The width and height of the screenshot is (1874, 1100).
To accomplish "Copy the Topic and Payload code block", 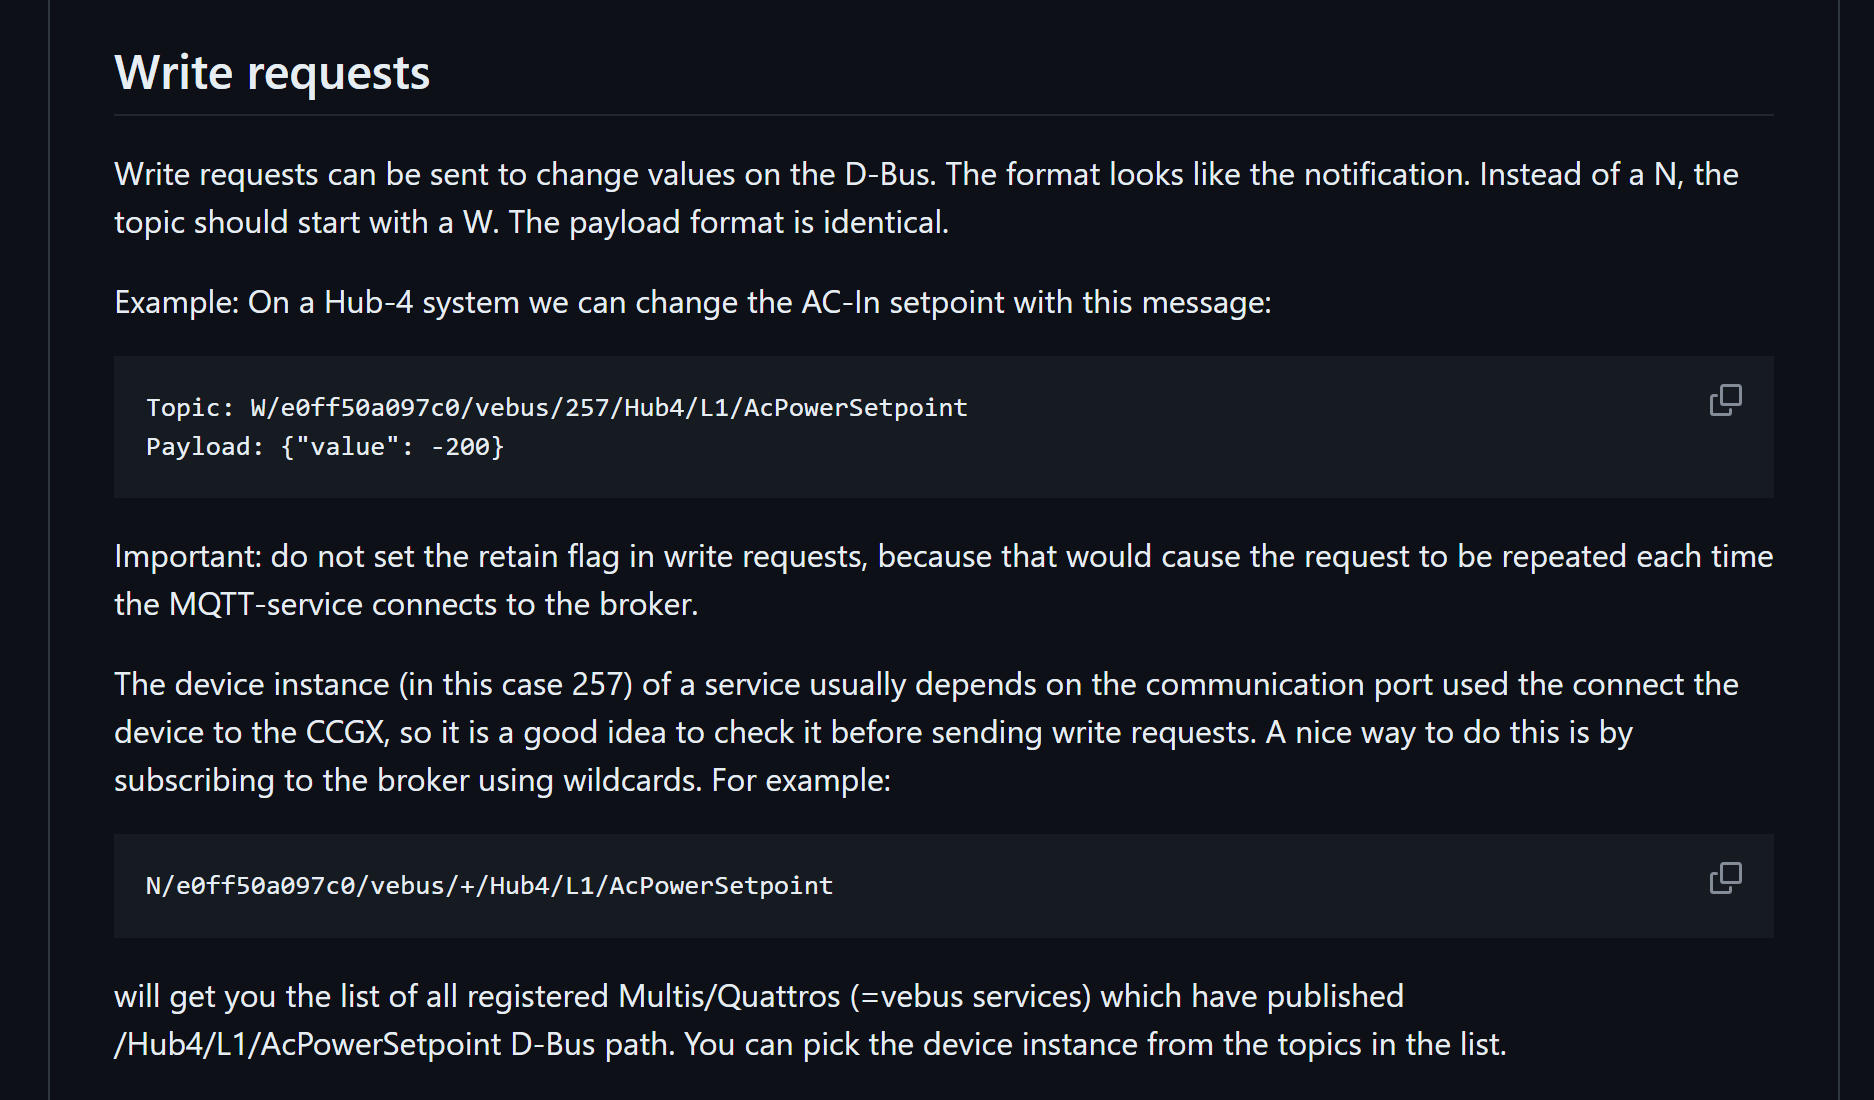I will tap(1725, 400).
